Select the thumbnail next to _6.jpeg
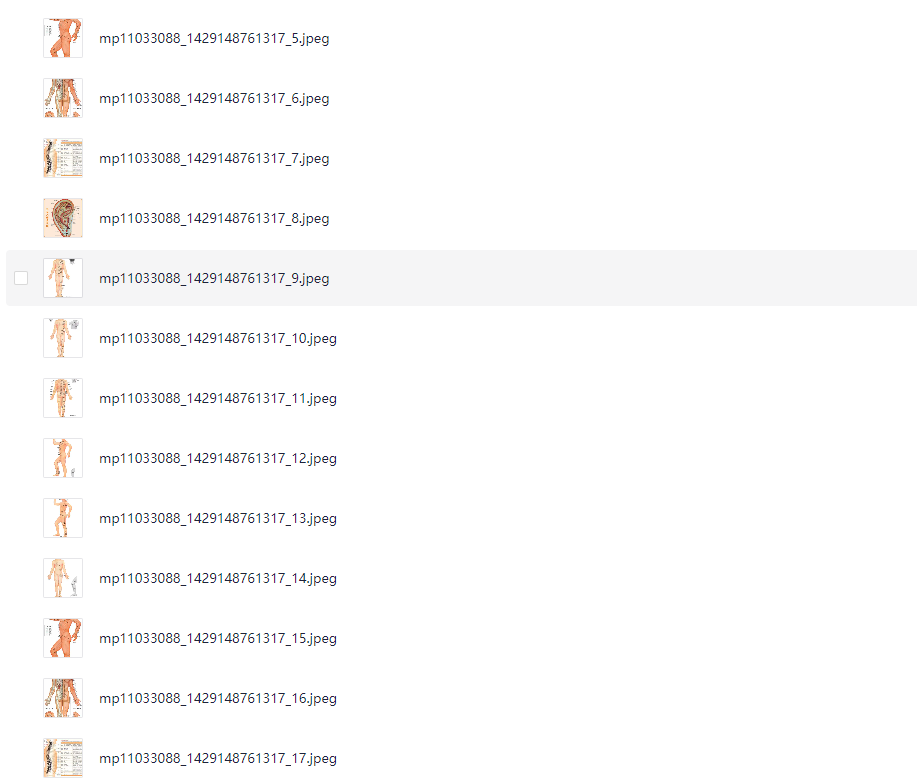The height and width of the screenshot is (784, 917). coord(63,98)
